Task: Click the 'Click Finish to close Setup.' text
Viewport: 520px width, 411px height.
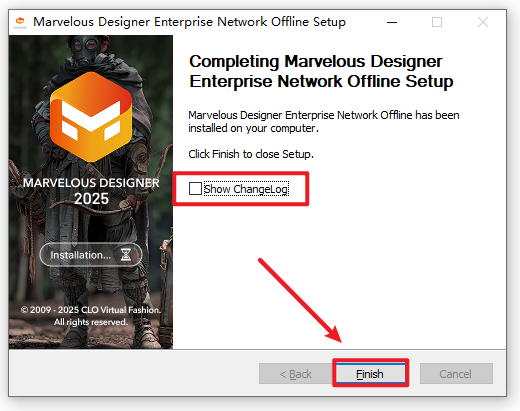Action: pos(251,154)
